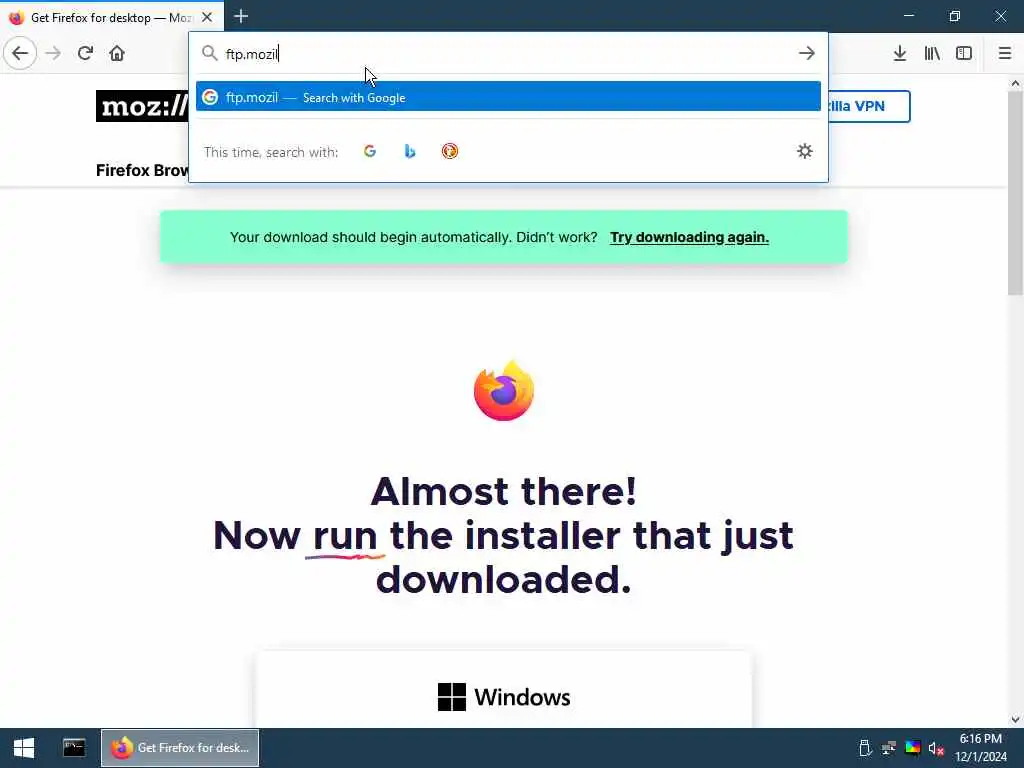Click the Try downloading again link

click(x=689, y=237)
